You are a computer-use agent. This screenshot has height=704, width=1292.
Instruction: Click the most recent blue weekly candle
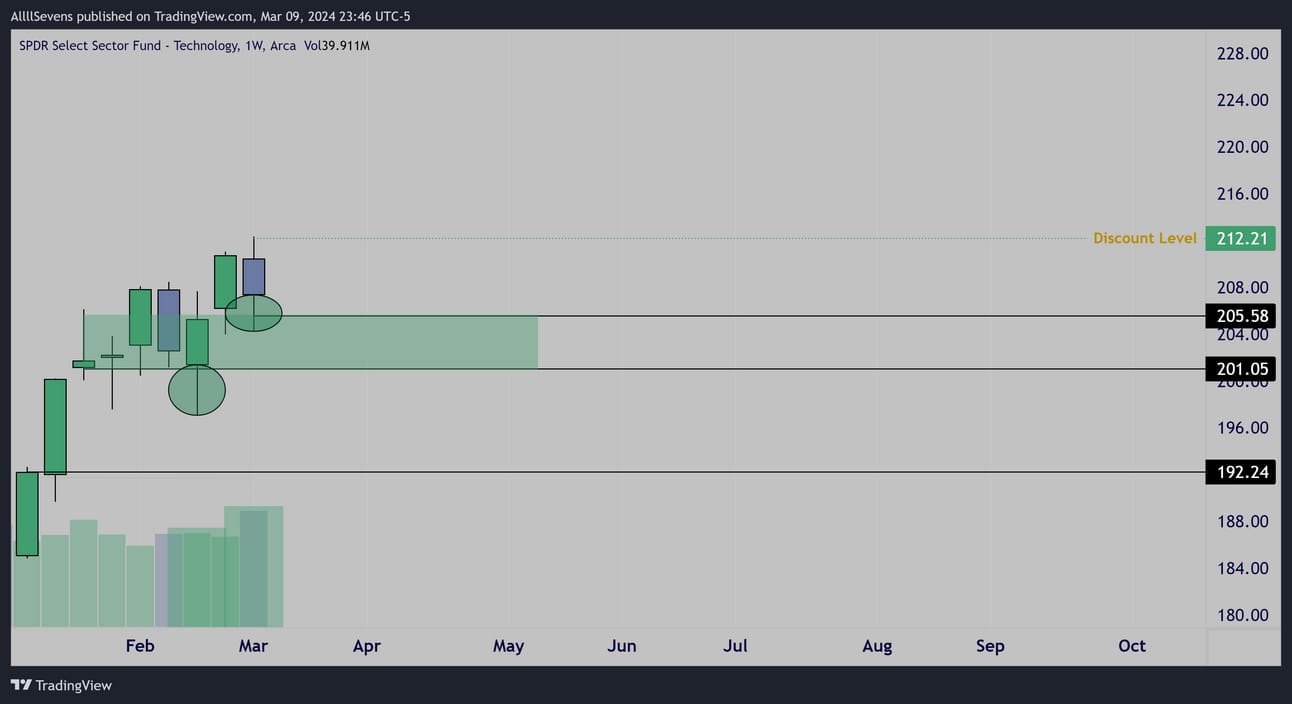254,276
